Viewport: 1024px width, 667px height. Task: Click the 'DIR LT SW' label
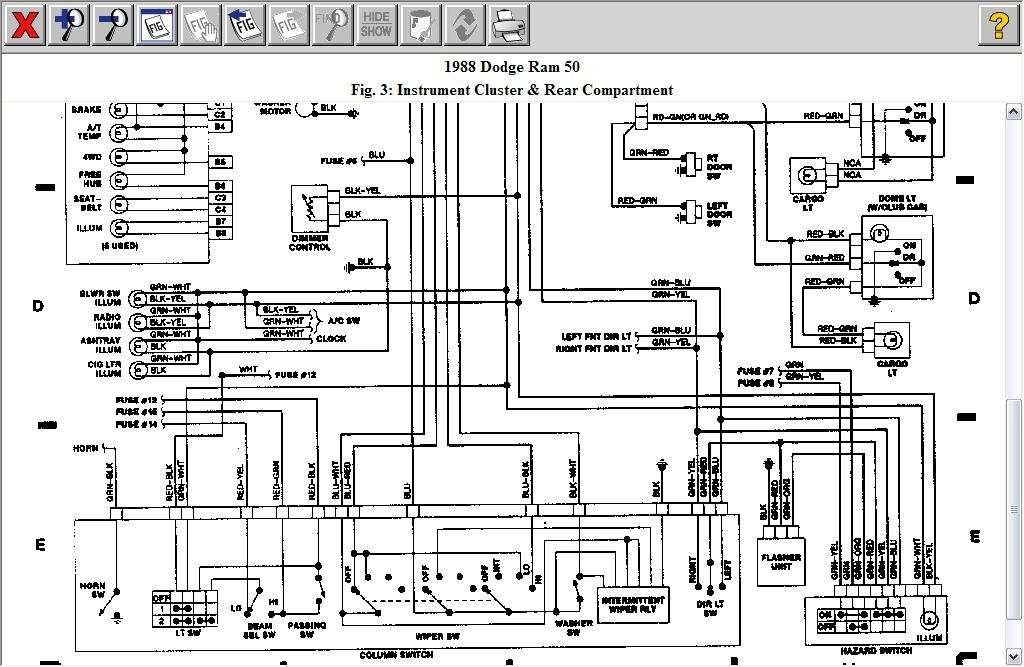point(711,608)
